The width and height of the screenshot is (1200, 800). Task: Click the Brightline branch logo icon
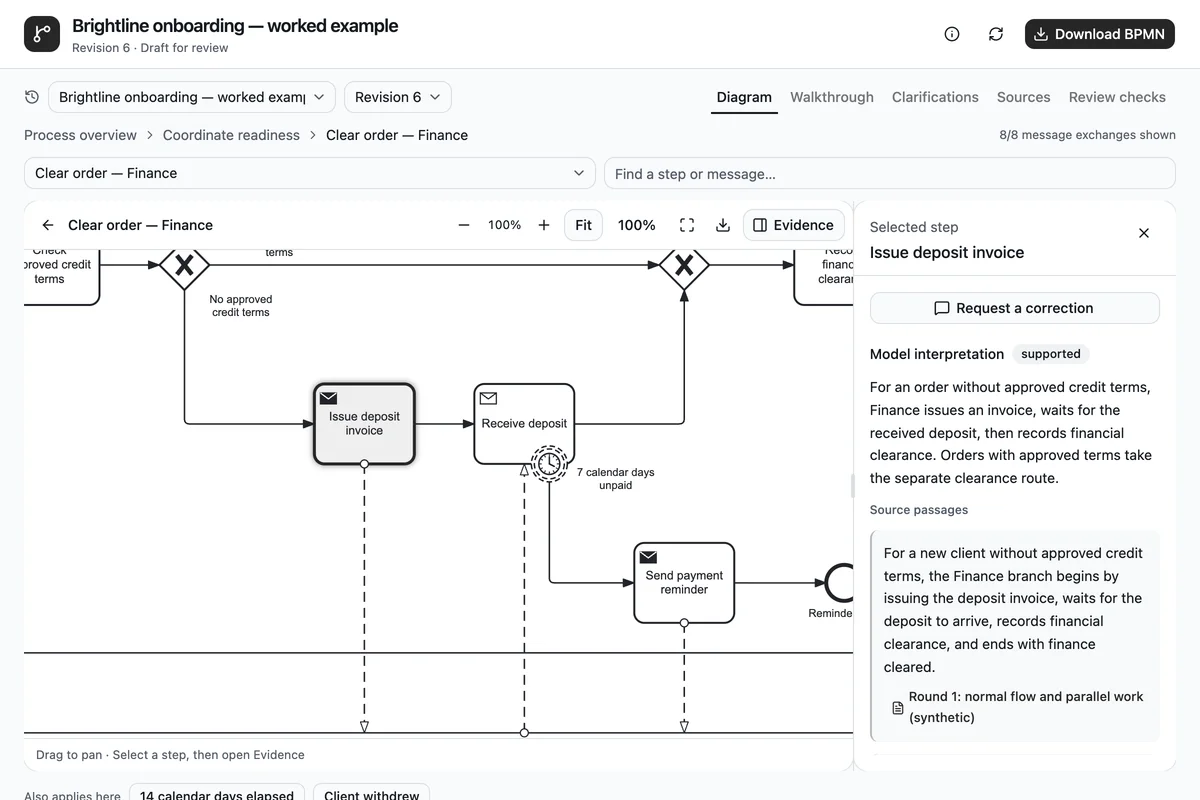(x=42, y=34)
